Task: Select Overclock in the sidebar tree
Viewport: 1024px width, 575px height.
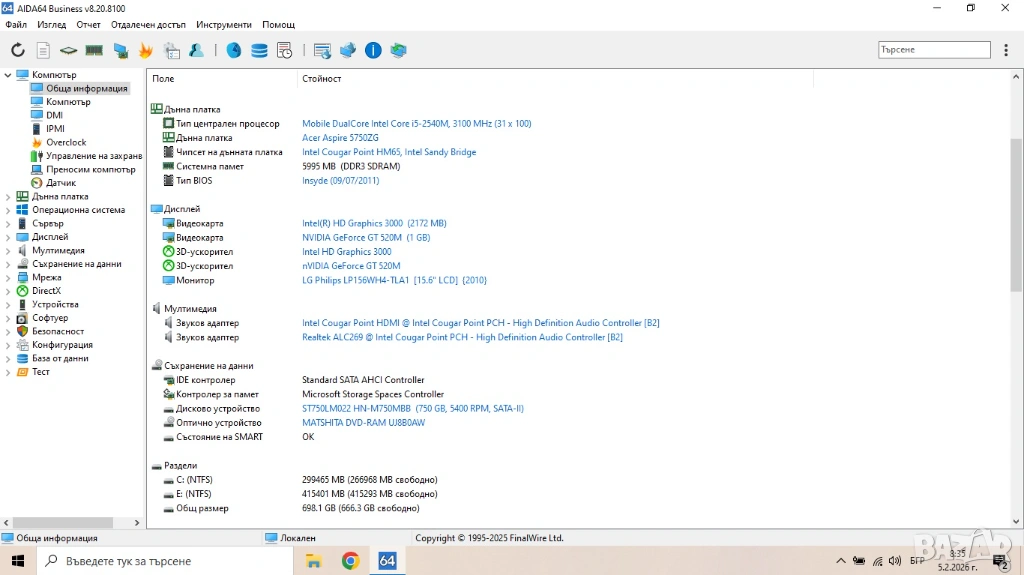Action: point(66,143)
